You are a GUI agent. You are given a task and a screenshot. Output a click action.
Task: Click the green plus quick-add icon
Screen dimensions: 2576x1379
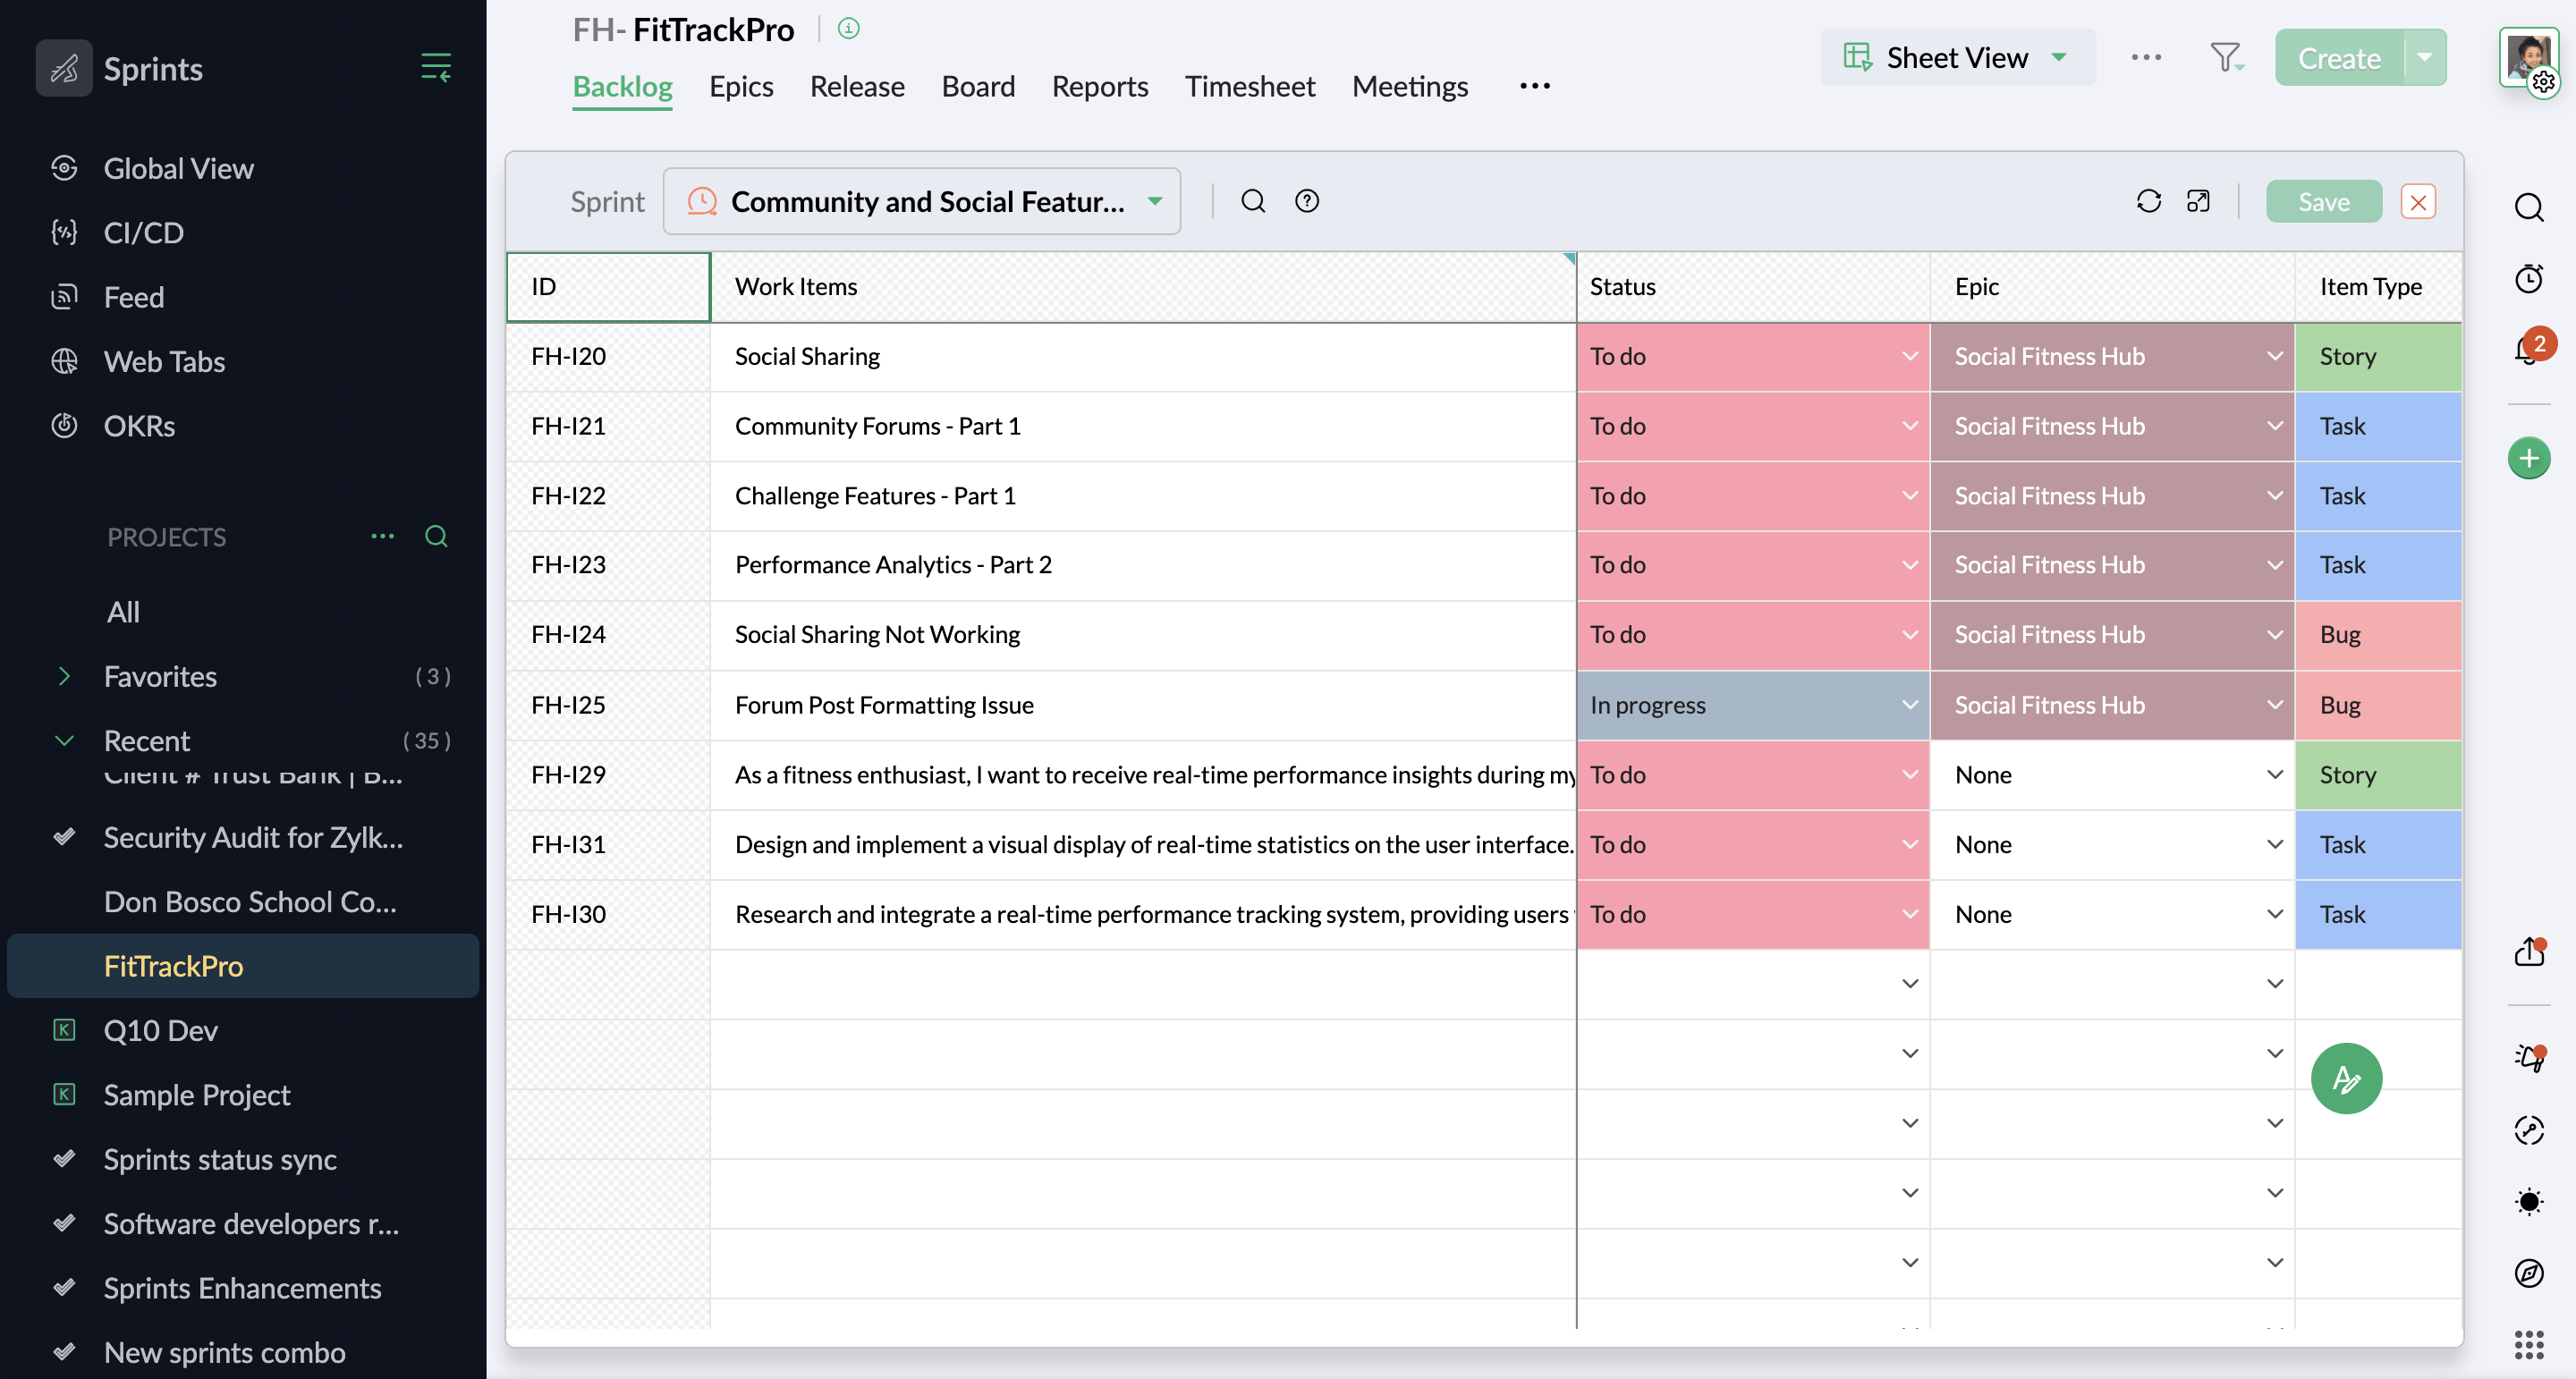coord(2528,458)
